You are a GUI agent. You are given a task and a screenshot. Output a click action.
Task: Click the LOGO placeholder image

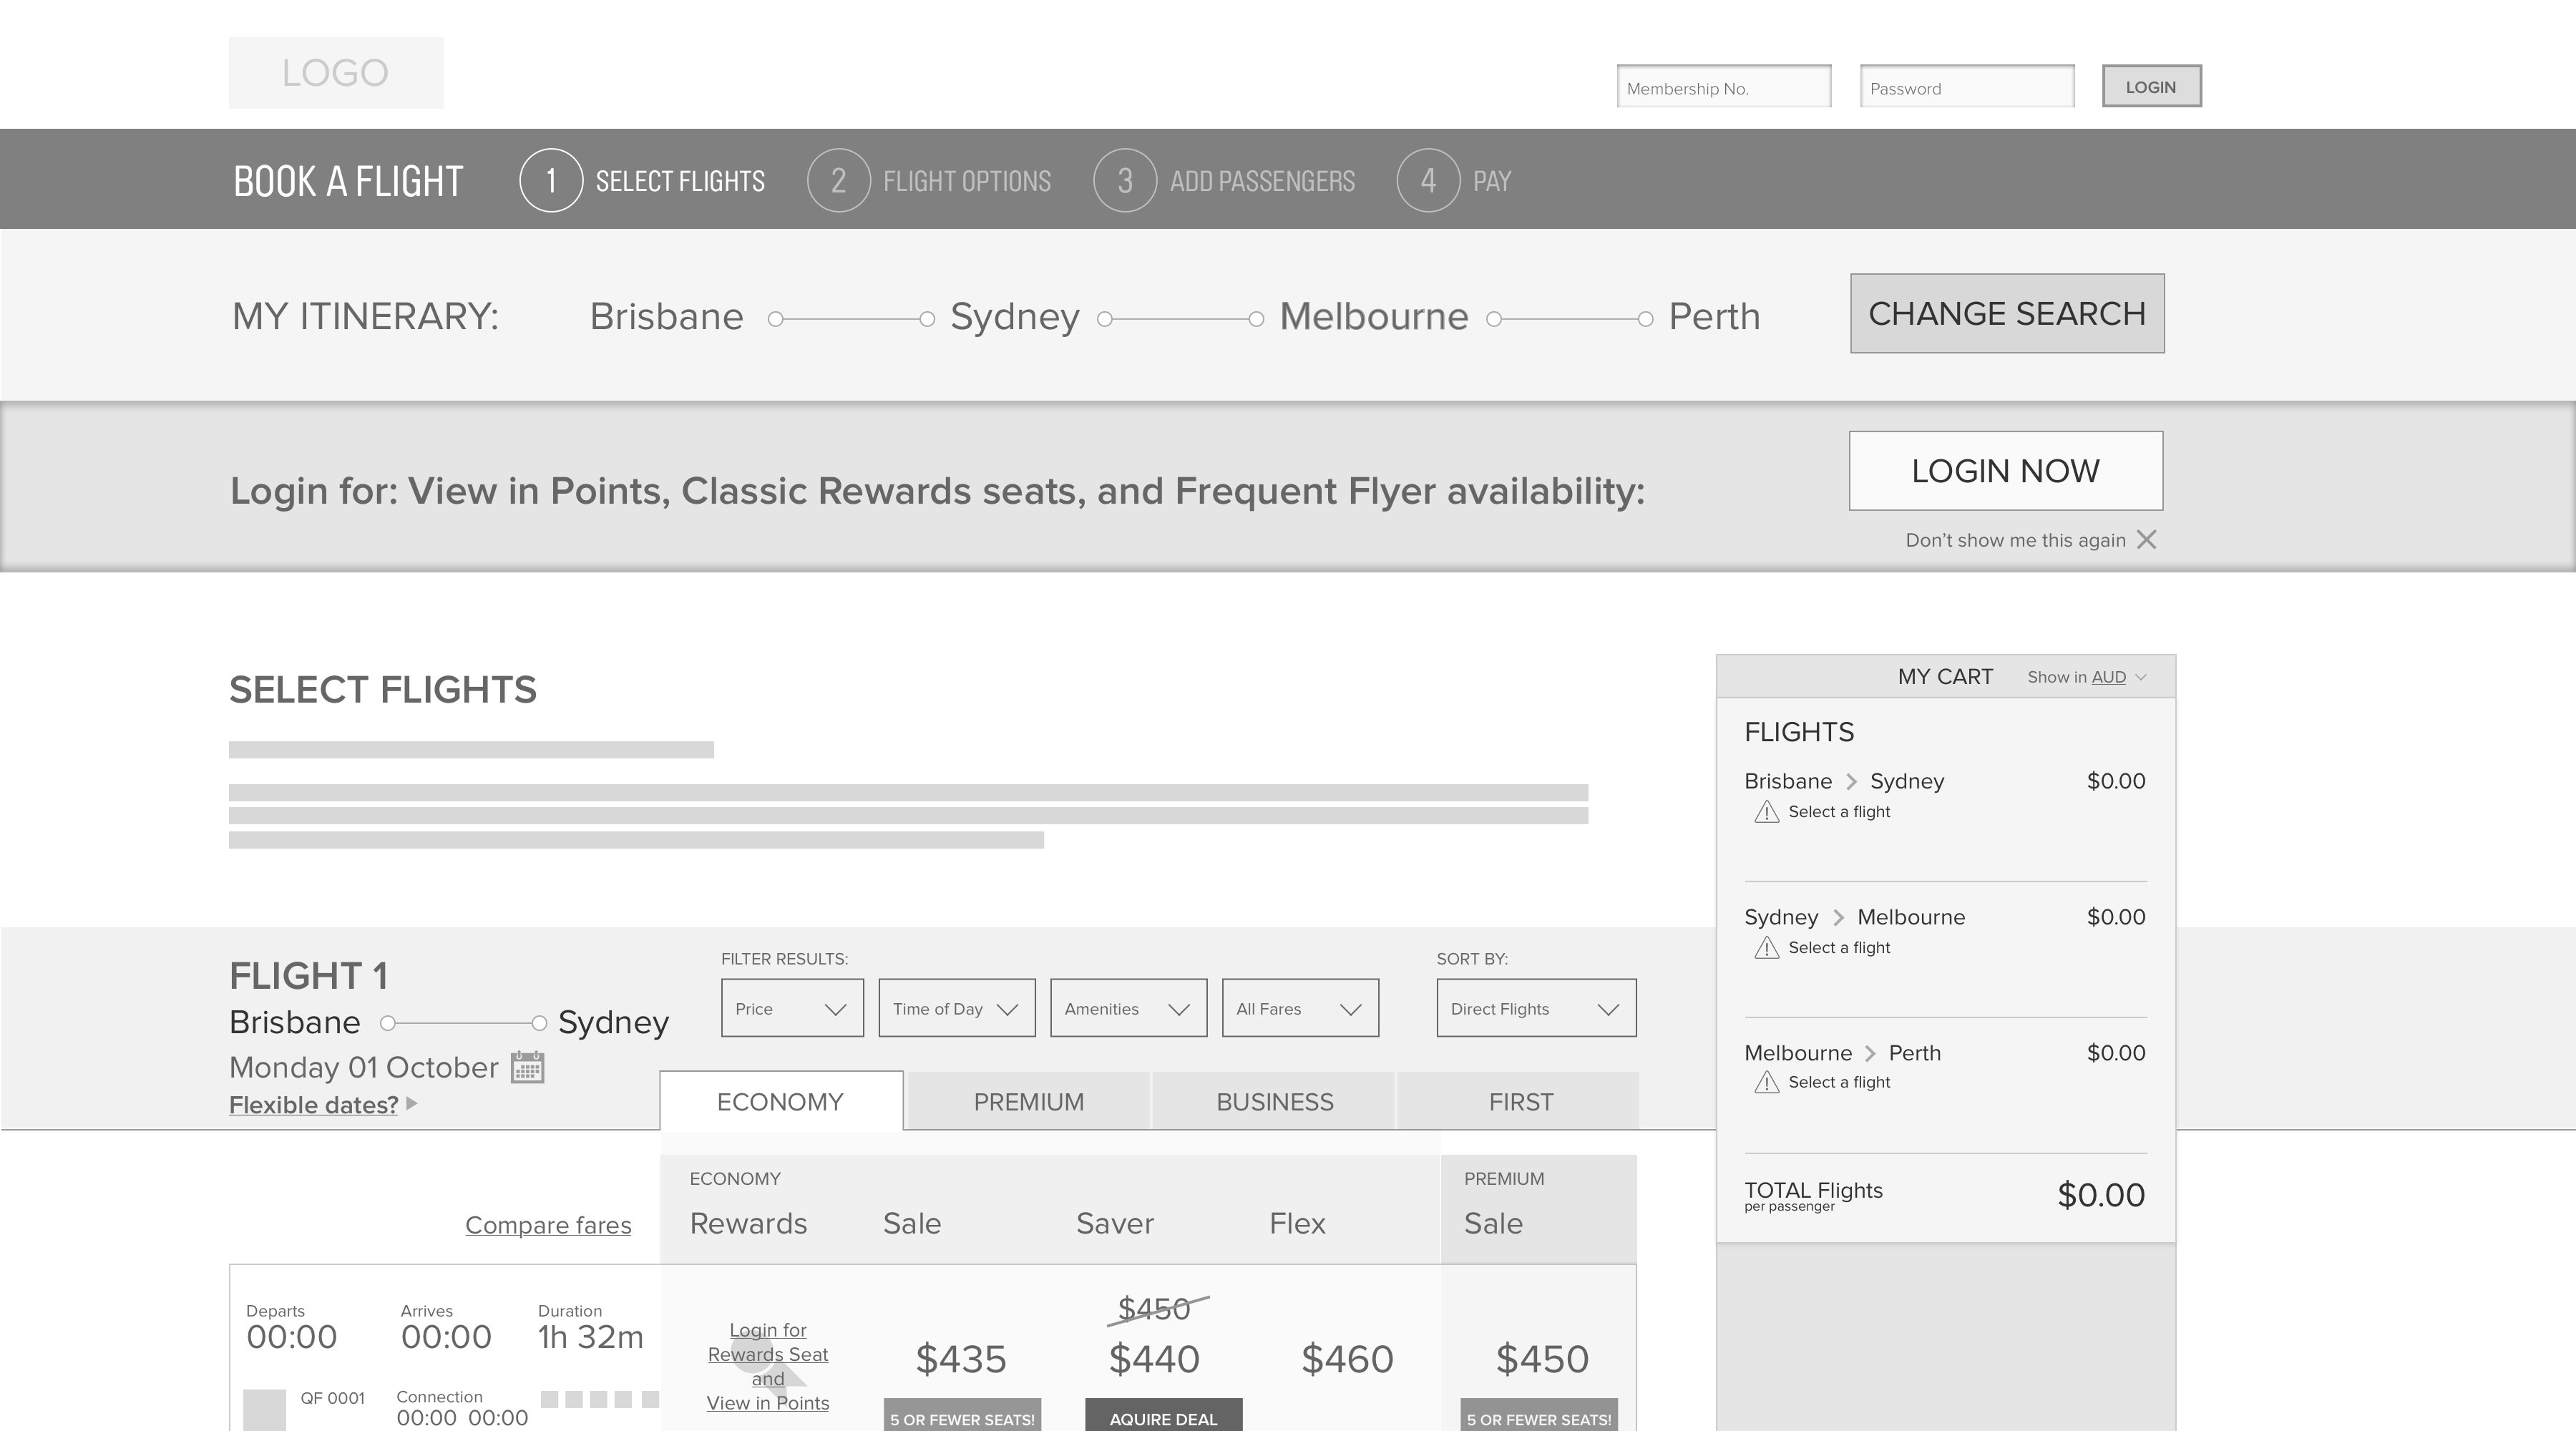(336, 73)
